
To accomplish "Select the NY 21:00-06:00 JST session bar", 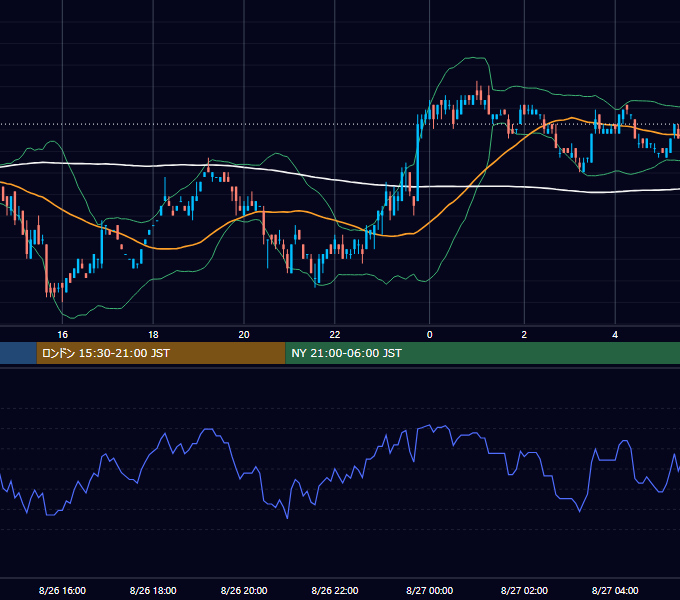I will [x=483, y=353].
